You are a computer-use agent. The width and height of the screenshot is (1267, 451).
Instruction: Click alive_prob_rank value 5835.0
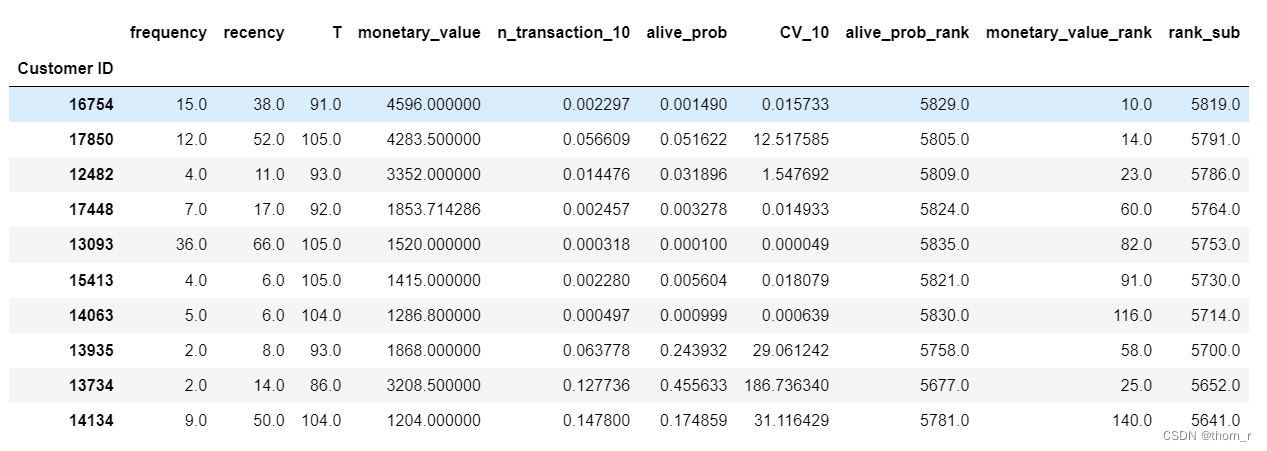tap(944, 245)
